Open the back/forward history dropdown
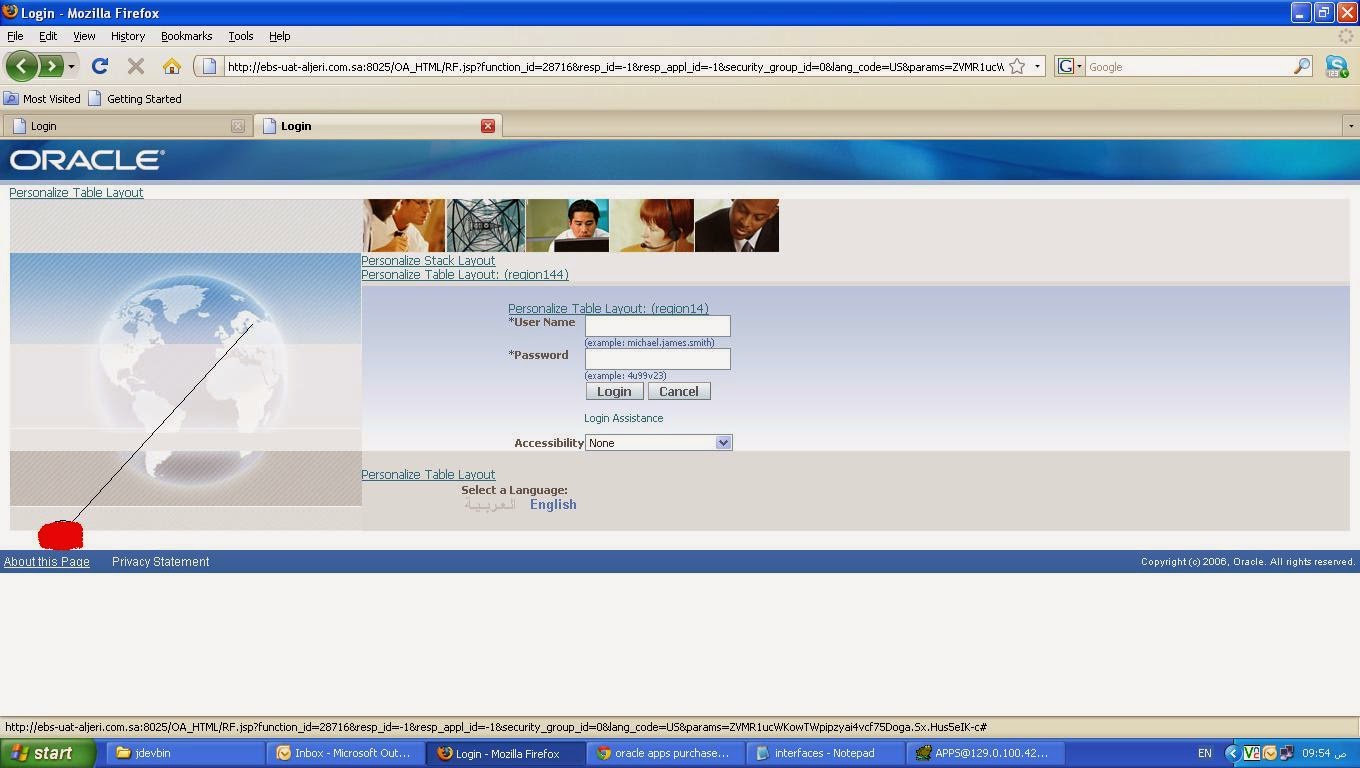Viewport: 1360px width, 768px height. point(71,67)
